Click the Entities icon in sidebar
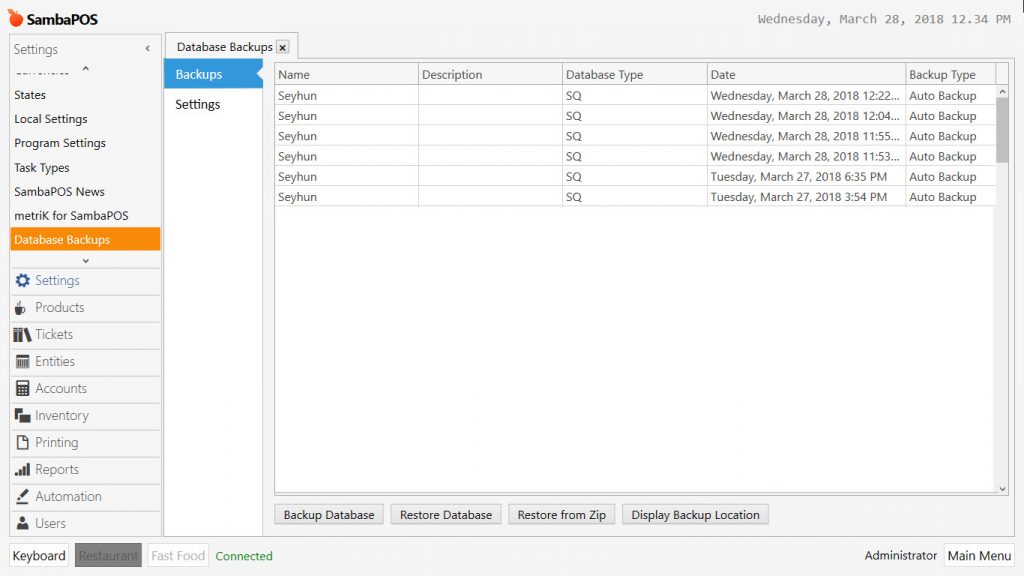Viewport: 1024px width, 576px height. coord(22,361)
